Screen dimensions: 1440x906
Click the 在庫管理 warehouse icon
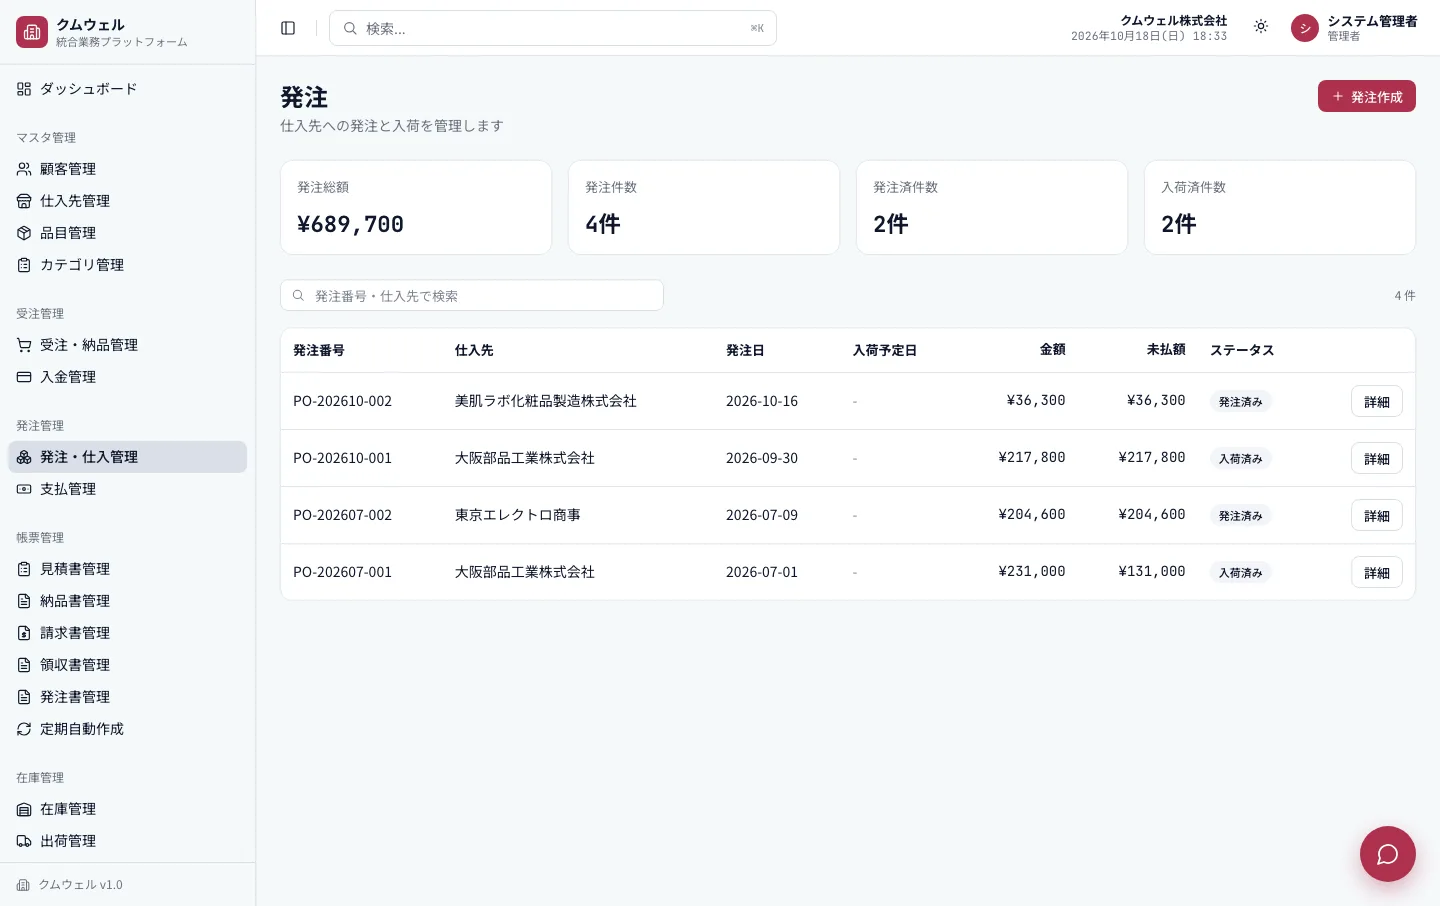pyautogui.click(x=24, y=809)
